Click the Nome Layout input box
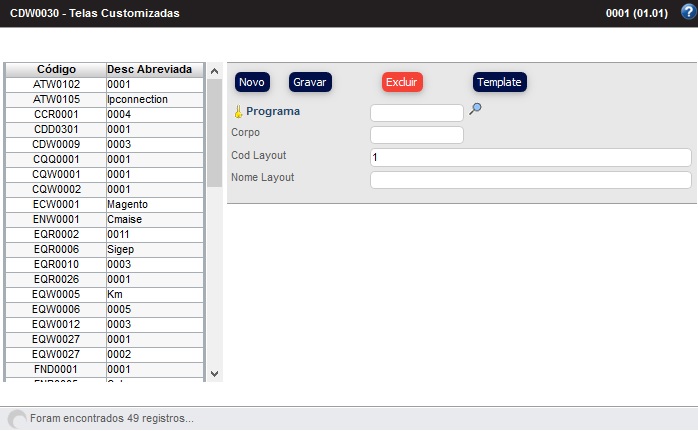The width and height of the screenshot is (698, 431). click(x=530, y=180)
